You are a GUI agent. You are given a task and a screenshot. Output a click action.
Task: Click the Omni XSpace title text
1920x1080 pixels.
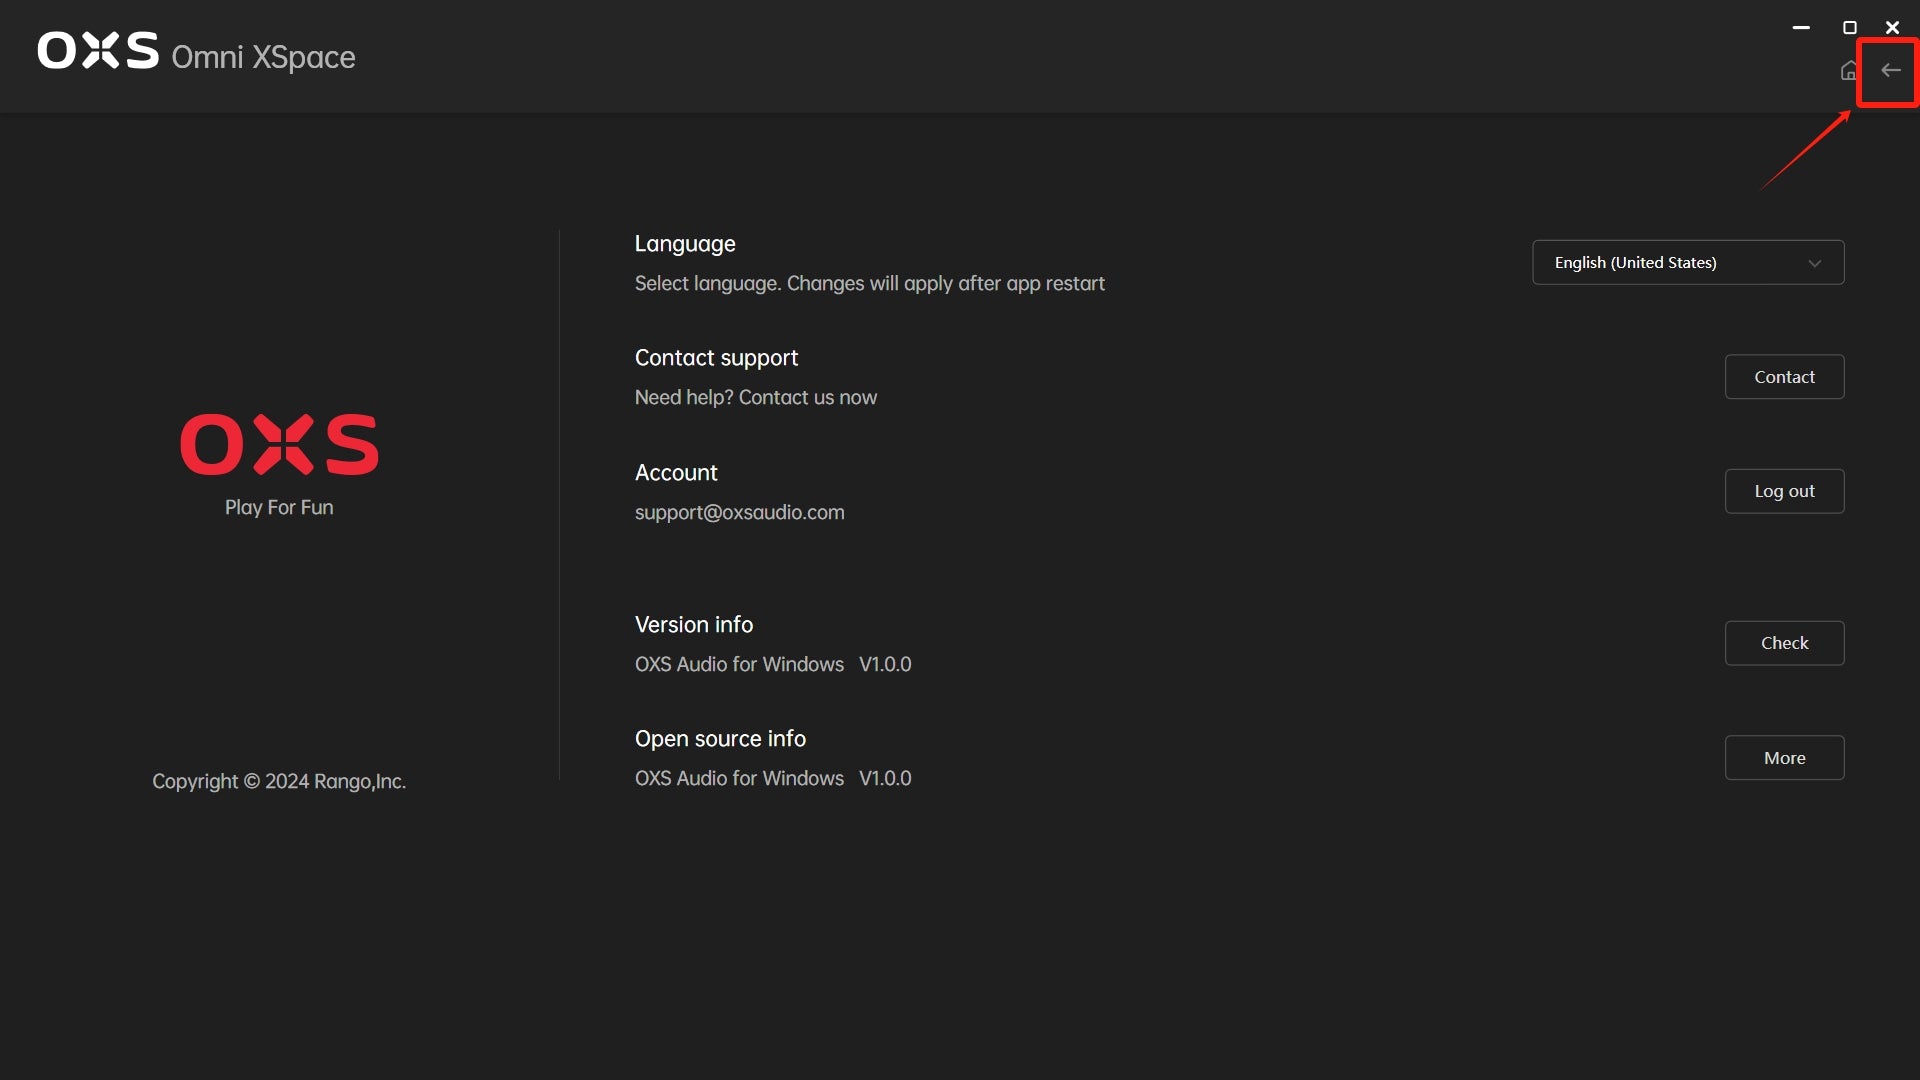pyautogui.click(x=263, y=57)
